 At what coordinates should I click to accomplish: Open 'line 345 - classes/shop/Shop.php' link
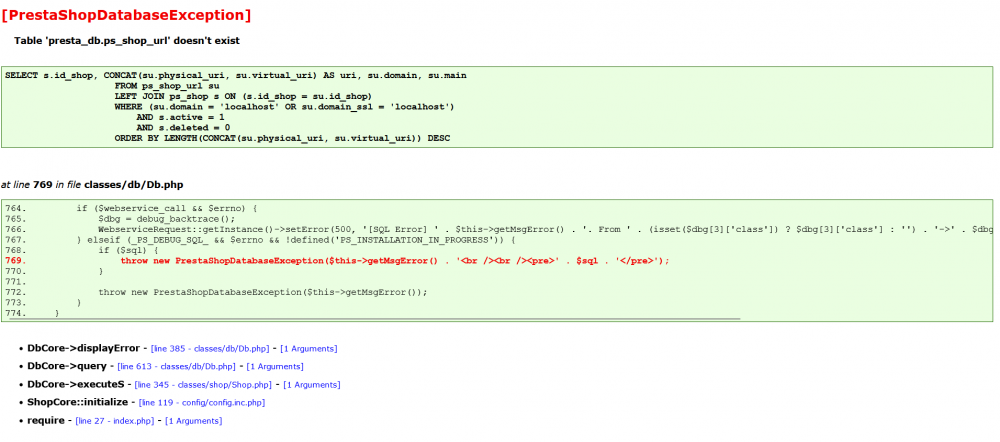coord(203,385)
